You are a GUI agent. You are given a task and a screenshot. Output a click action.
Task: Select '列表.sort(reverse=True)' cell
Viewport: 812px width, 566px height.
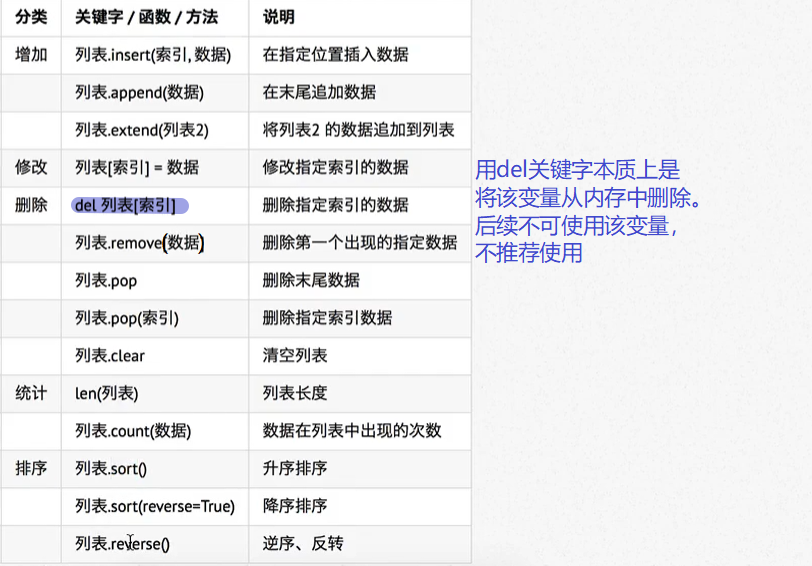click(155, 506)
